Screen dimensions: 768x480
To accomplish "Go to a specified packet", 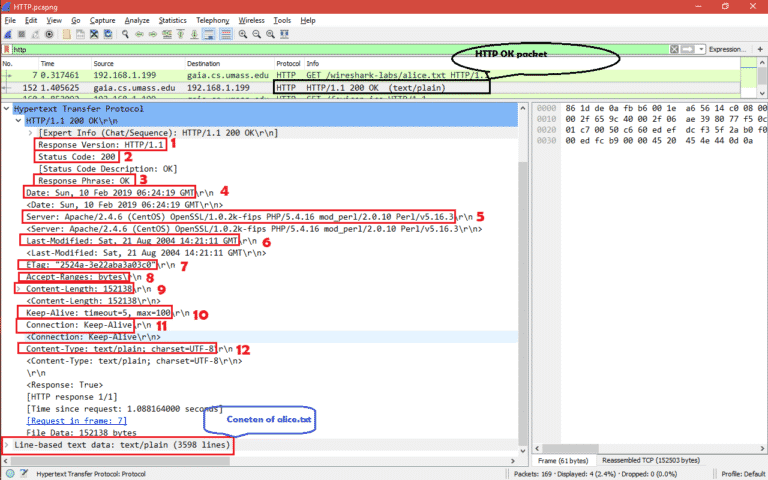I will 167,34.
